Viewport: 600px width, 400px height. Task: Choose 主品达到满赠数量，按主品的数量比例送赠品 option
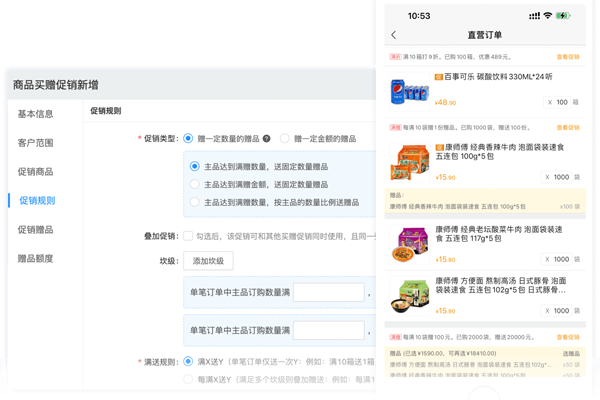[x=195, y=202]
